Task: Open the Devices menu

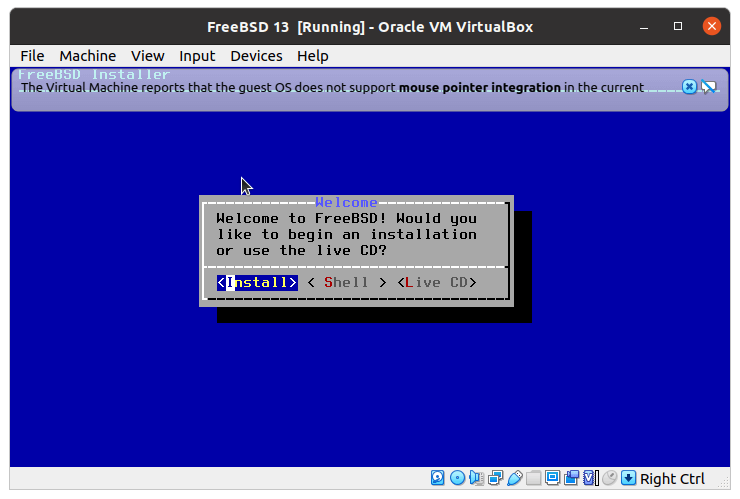Action: (x=256, y=56)
